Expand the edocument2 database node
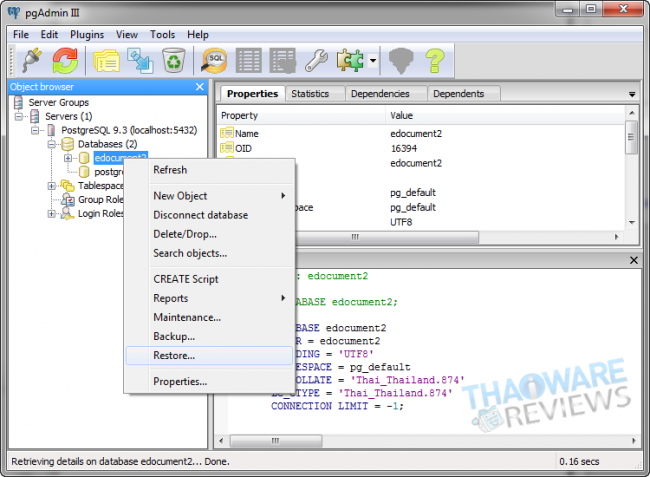Screen dimensions: 650x477 click(x=67, y=158)
